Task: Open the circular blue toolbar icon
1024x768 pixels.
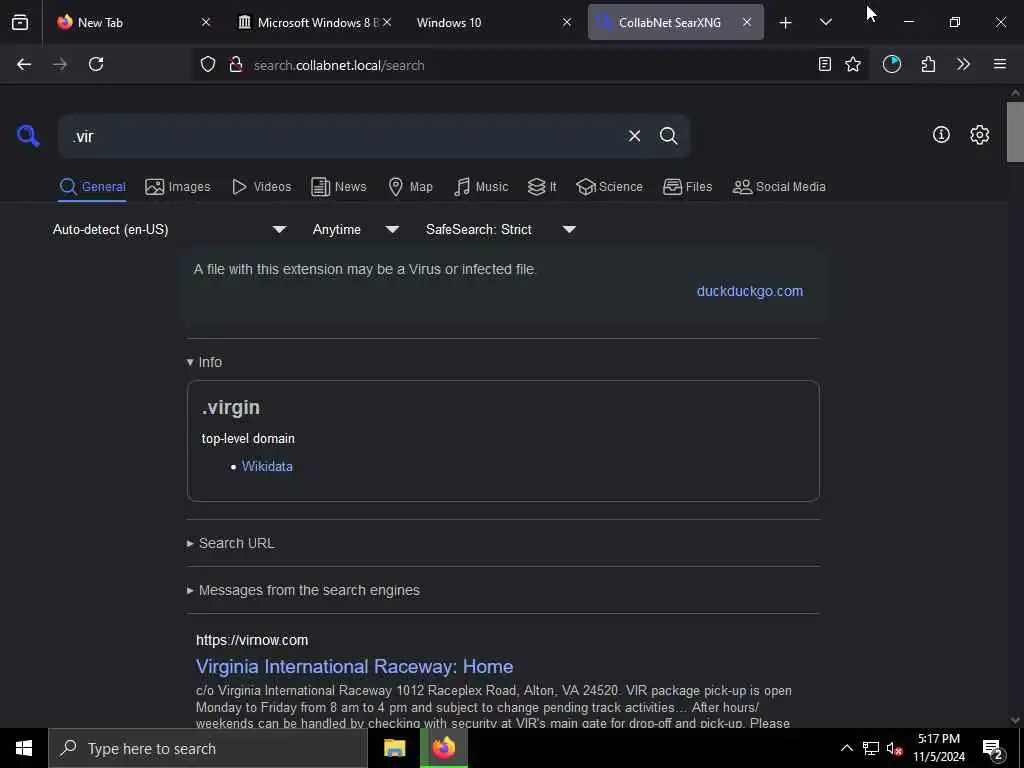Action: click(891, 64)
